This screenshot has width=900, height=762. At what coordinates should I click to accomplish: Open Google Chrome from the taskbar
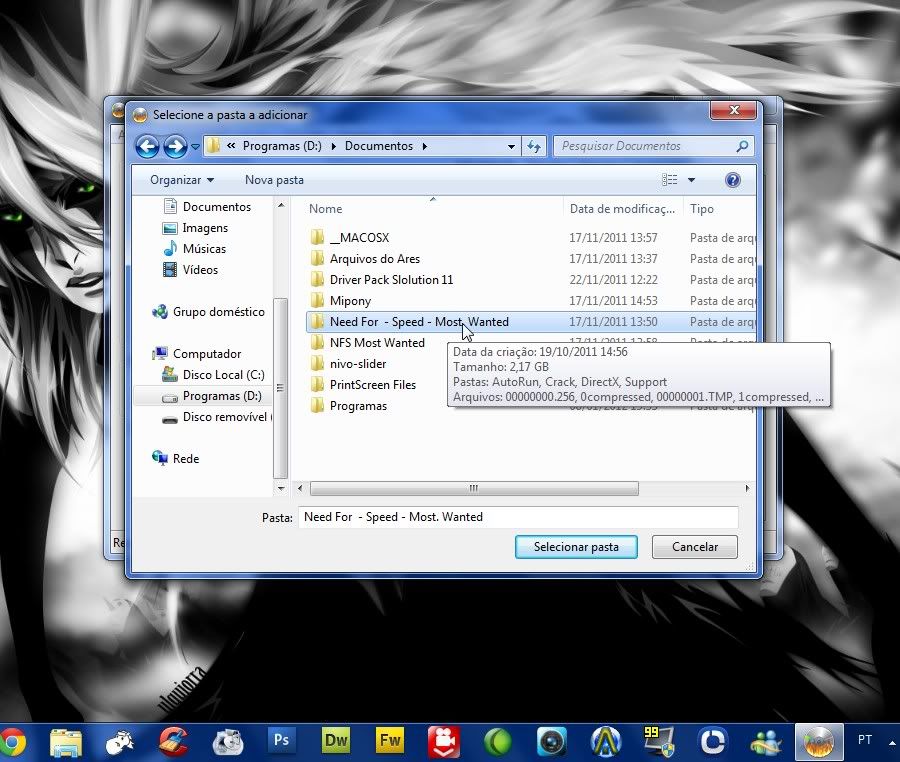12,741
